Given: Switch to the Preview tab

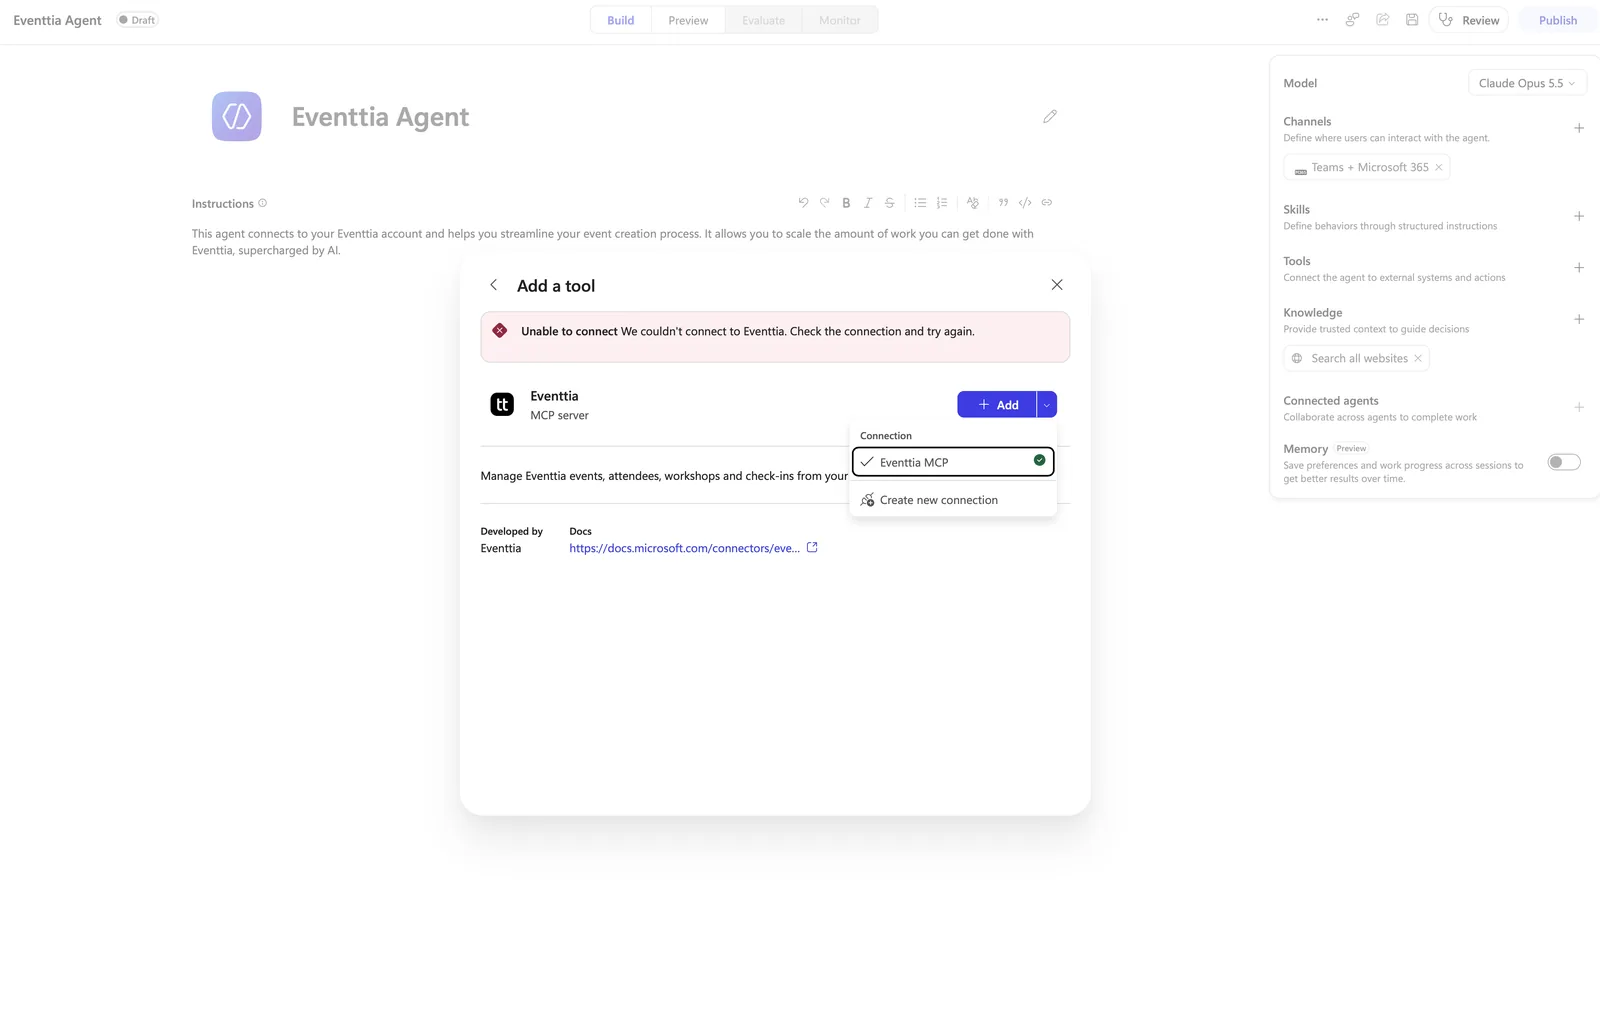Looking at the screenshot, I should (688, 20).
